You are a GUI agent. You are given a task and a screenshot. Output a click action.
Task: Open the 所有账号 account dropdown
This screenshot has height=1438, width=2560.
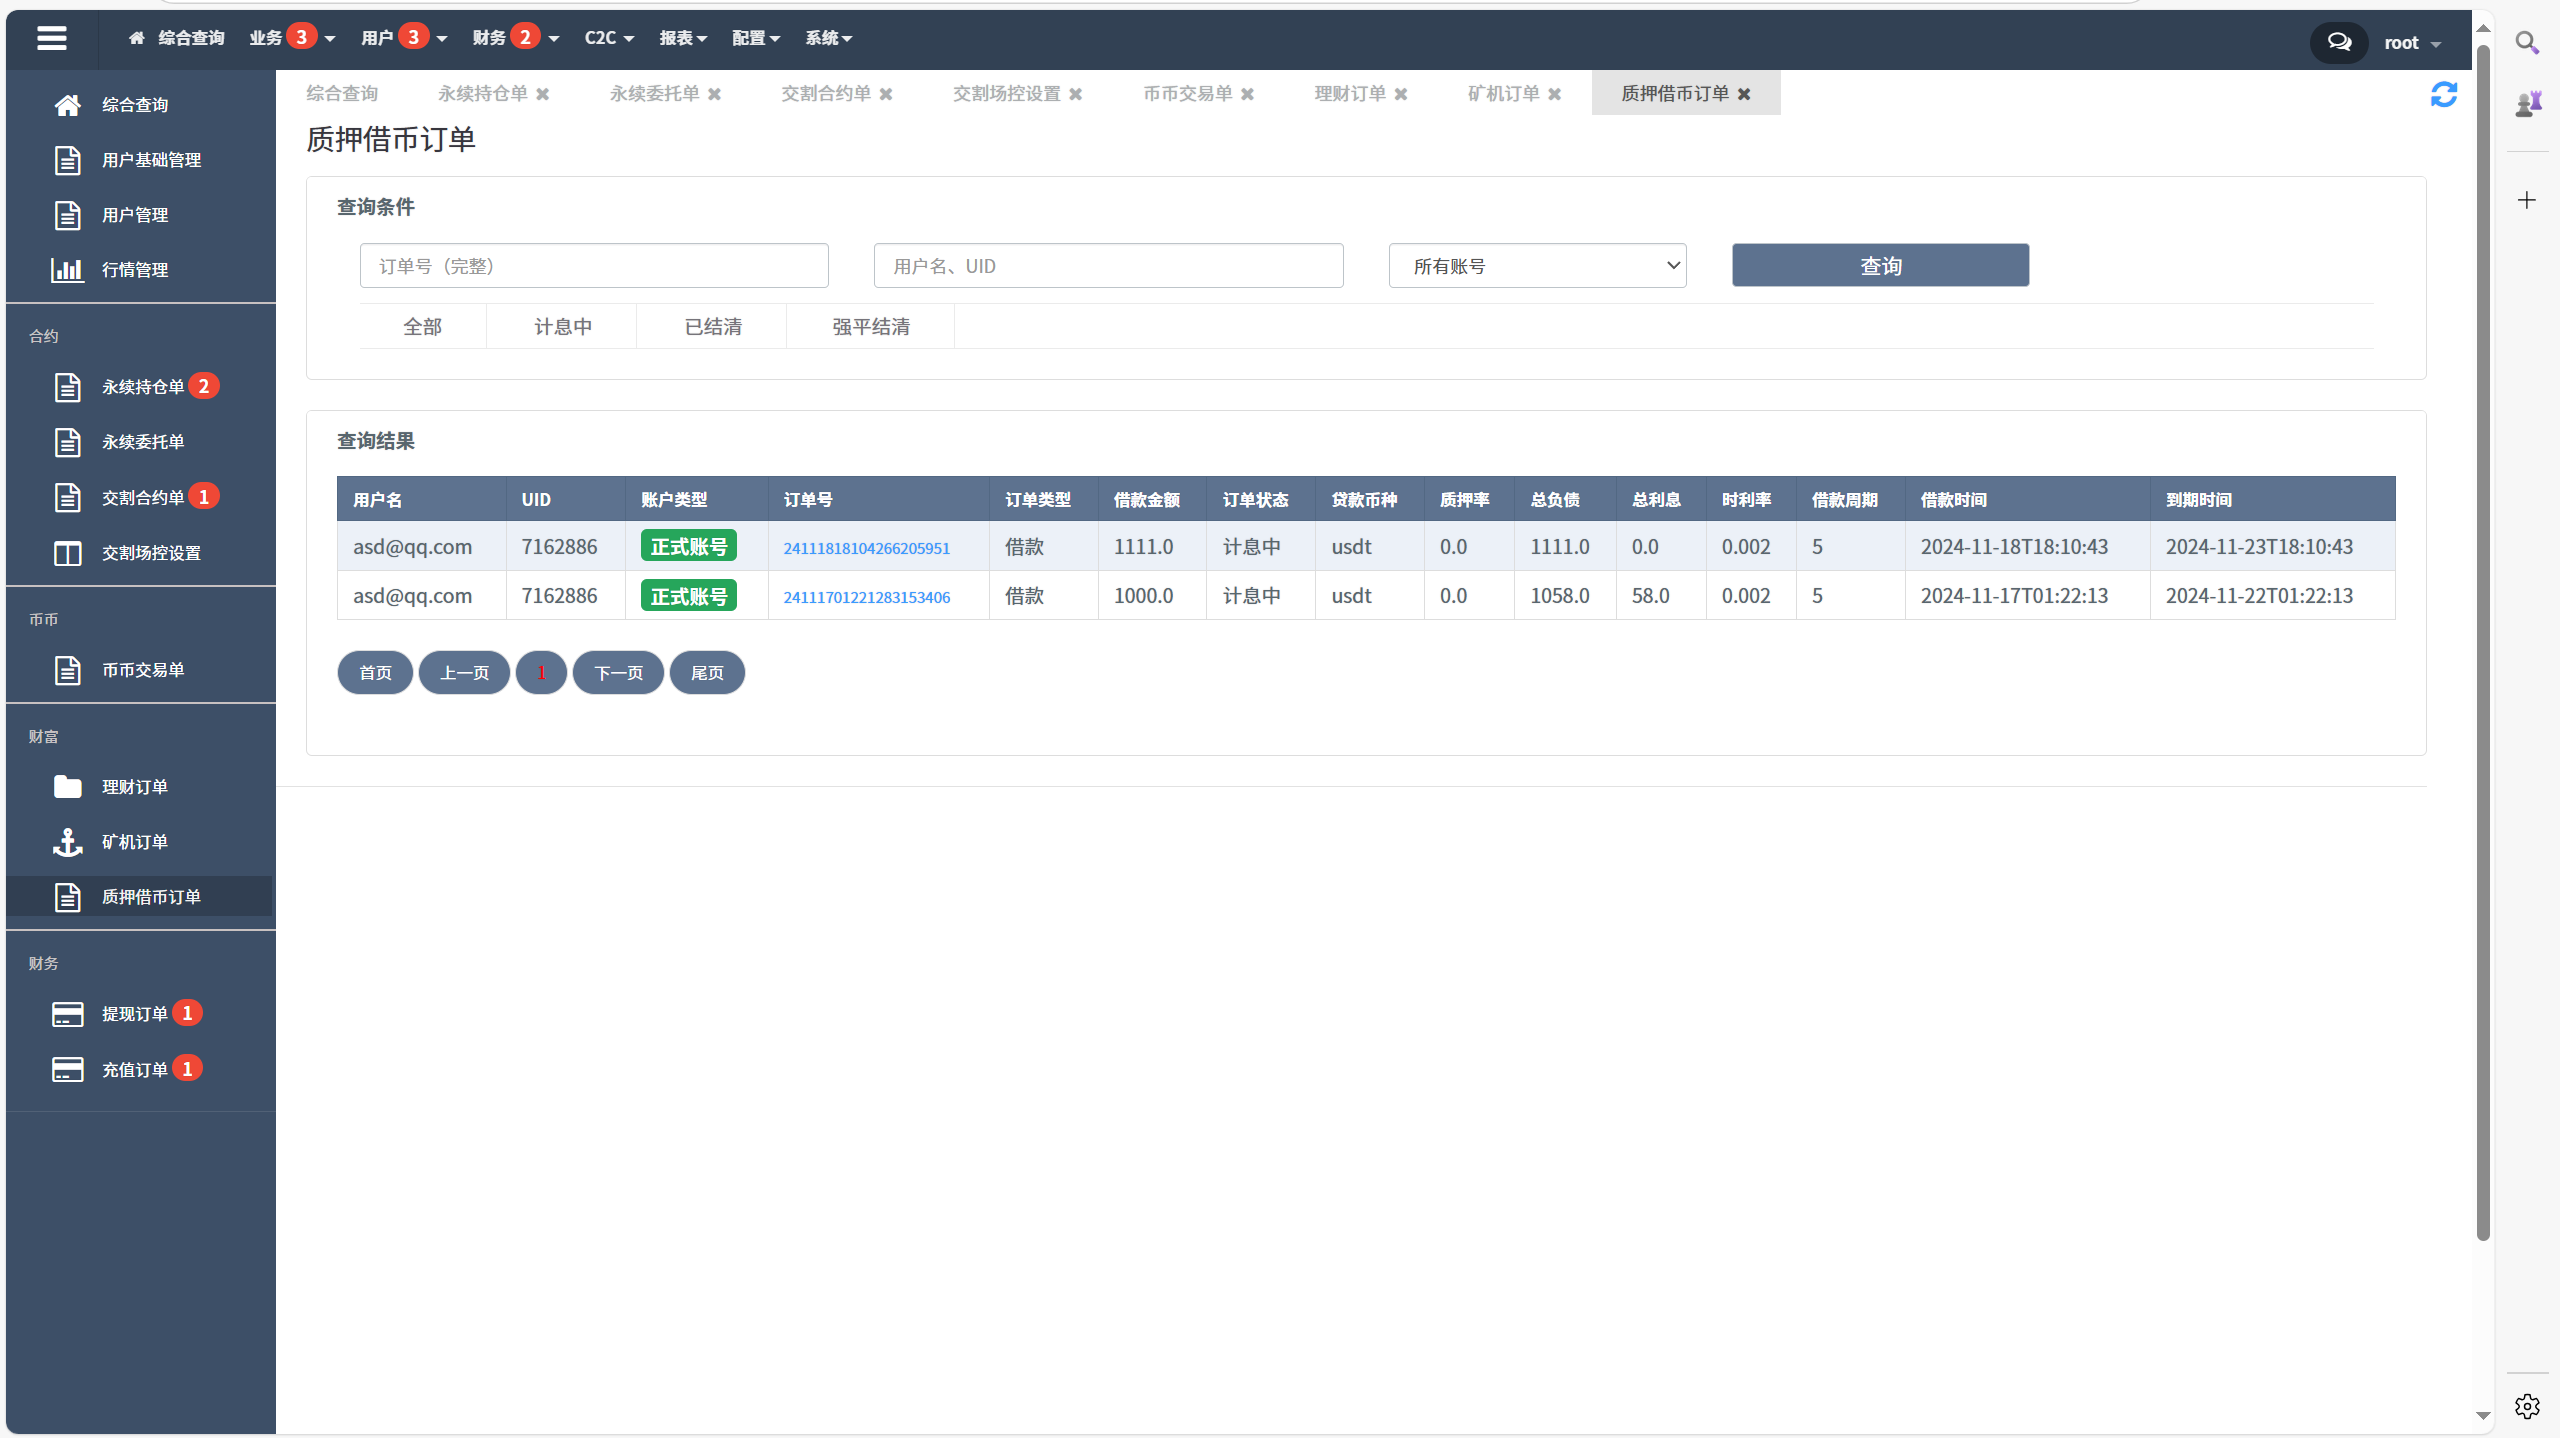[x=1537, y=265]
